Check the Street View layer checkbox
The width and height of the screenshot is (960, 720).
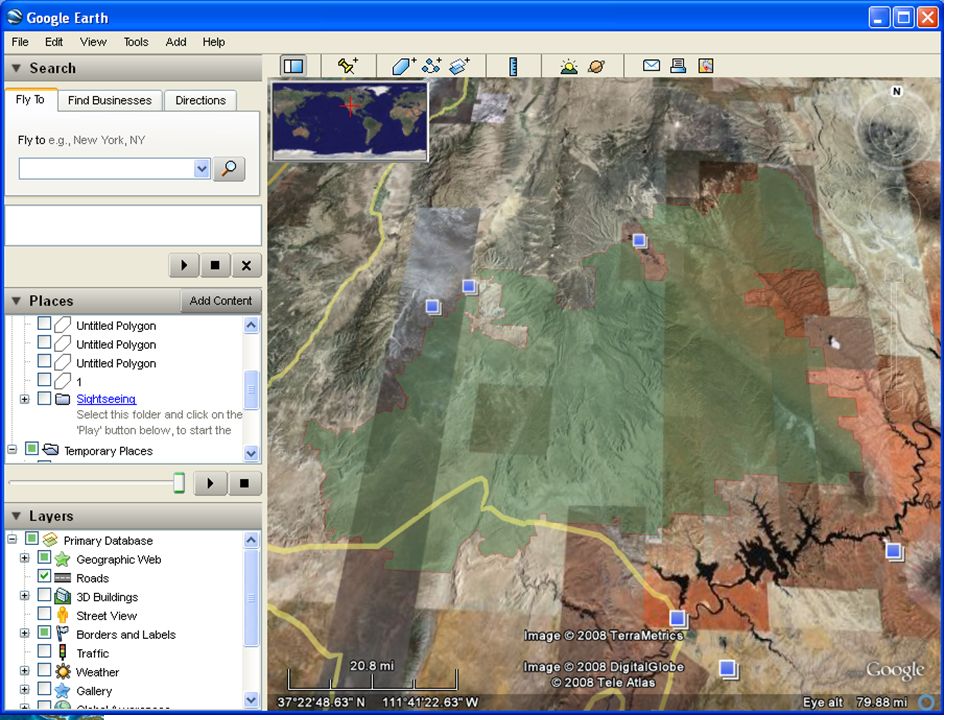tap(44, 613)
